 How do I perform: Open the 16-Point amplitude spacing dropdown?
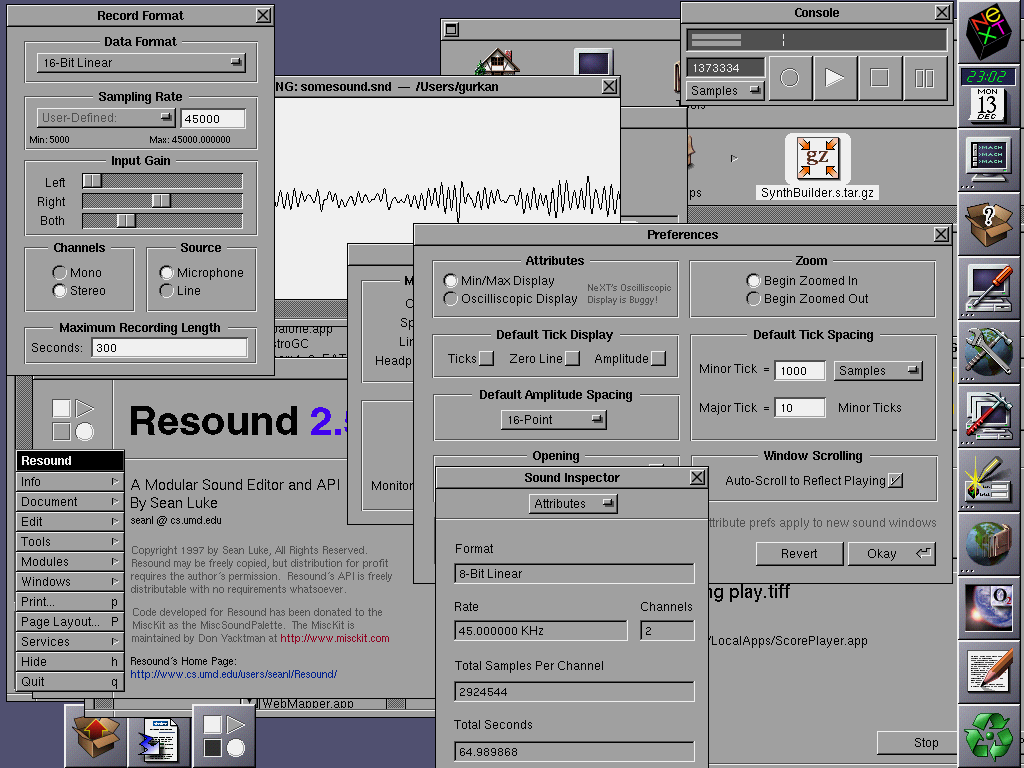[554, 420]
